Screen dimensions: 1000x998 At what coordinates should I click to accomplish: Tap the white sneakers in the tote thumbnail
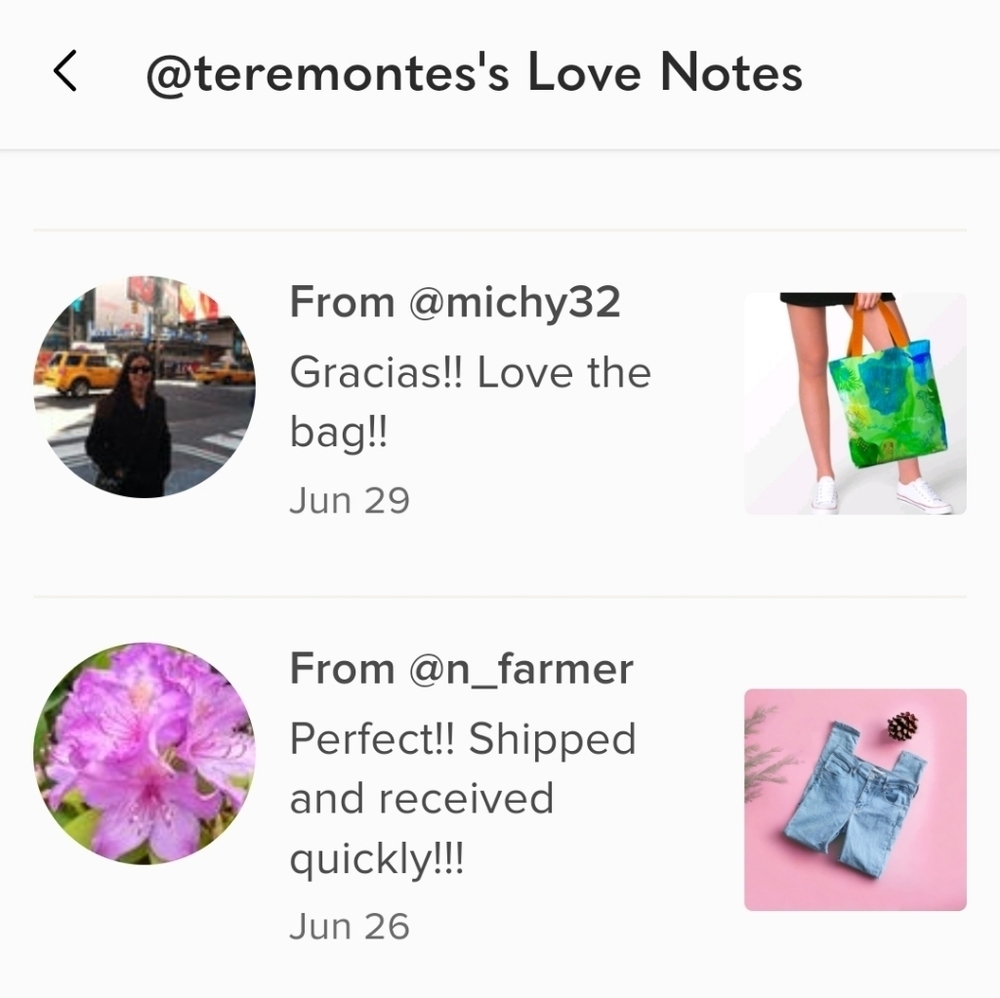click(882, 494)
